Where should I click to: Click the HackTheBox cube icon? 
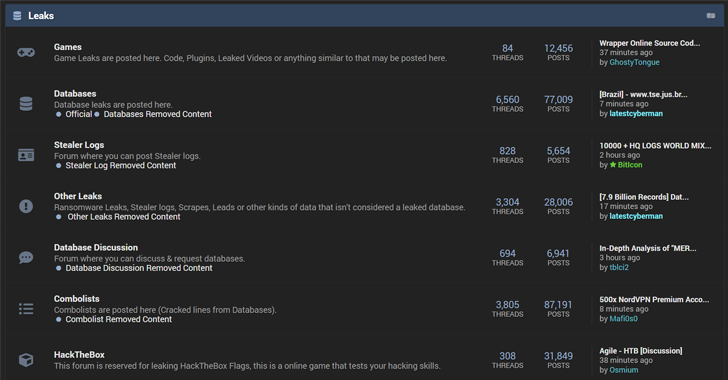point(26,360)
